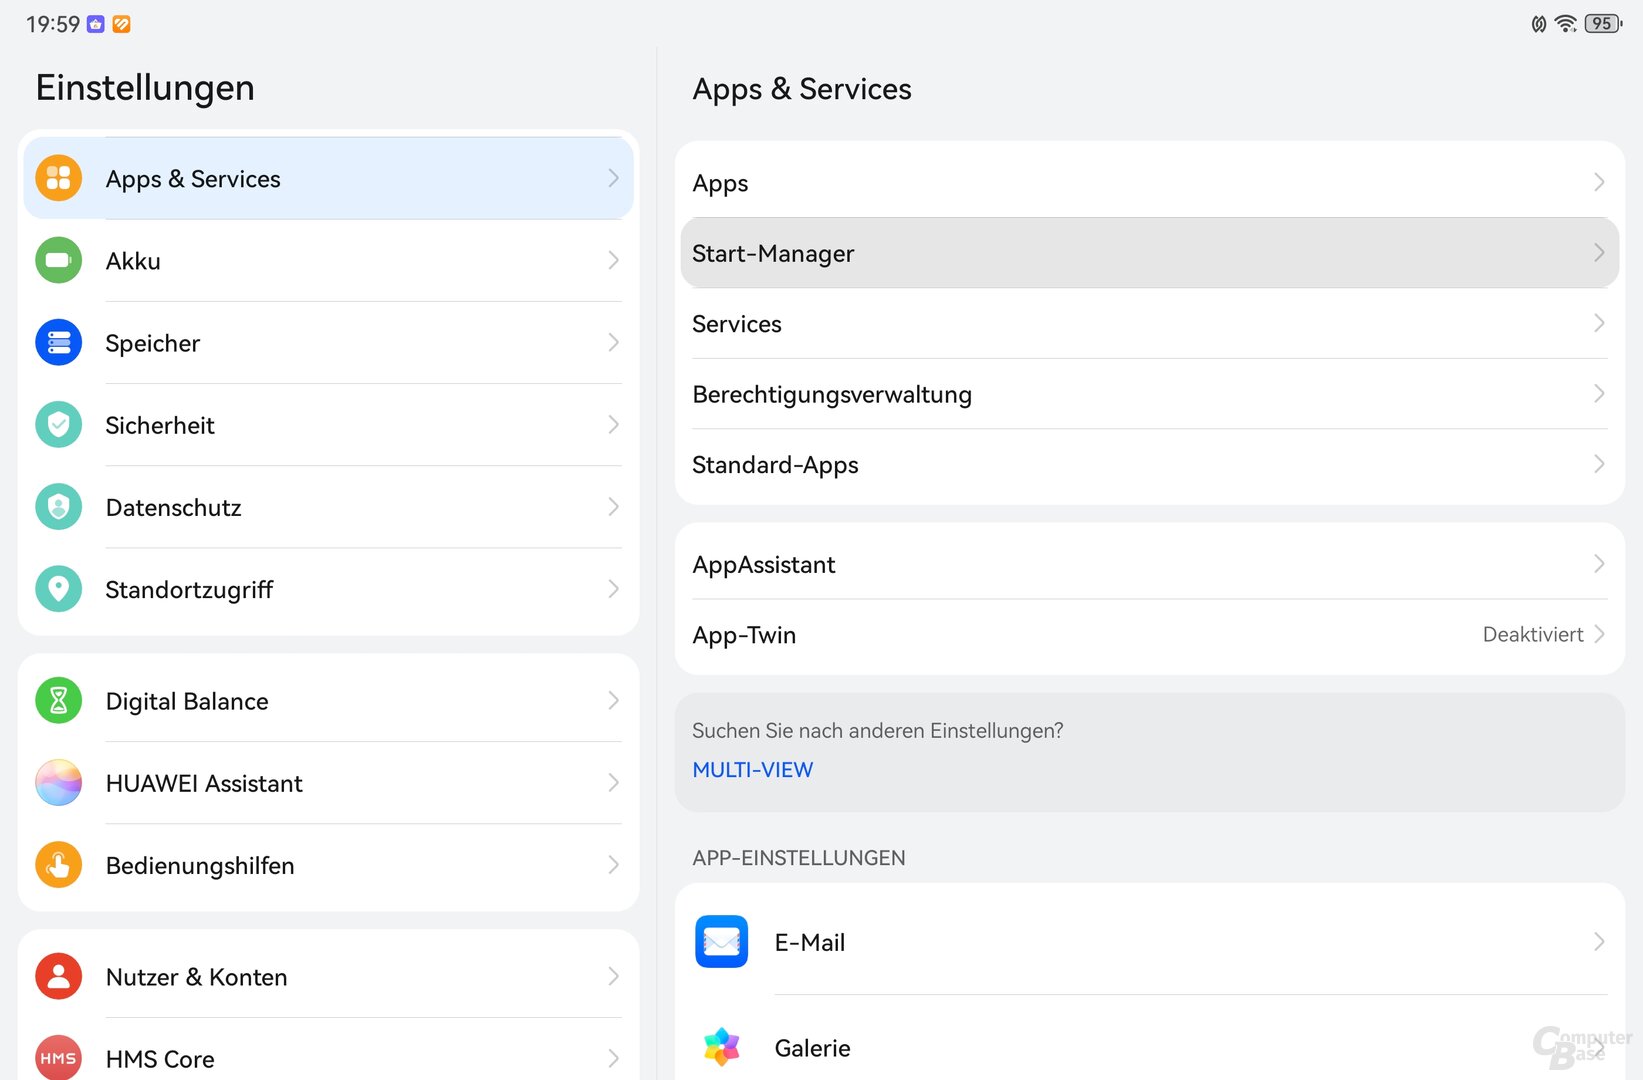Tap the Einstellungen heading
Screen dimensions: 1643x1080
click(x=145, y=88)
